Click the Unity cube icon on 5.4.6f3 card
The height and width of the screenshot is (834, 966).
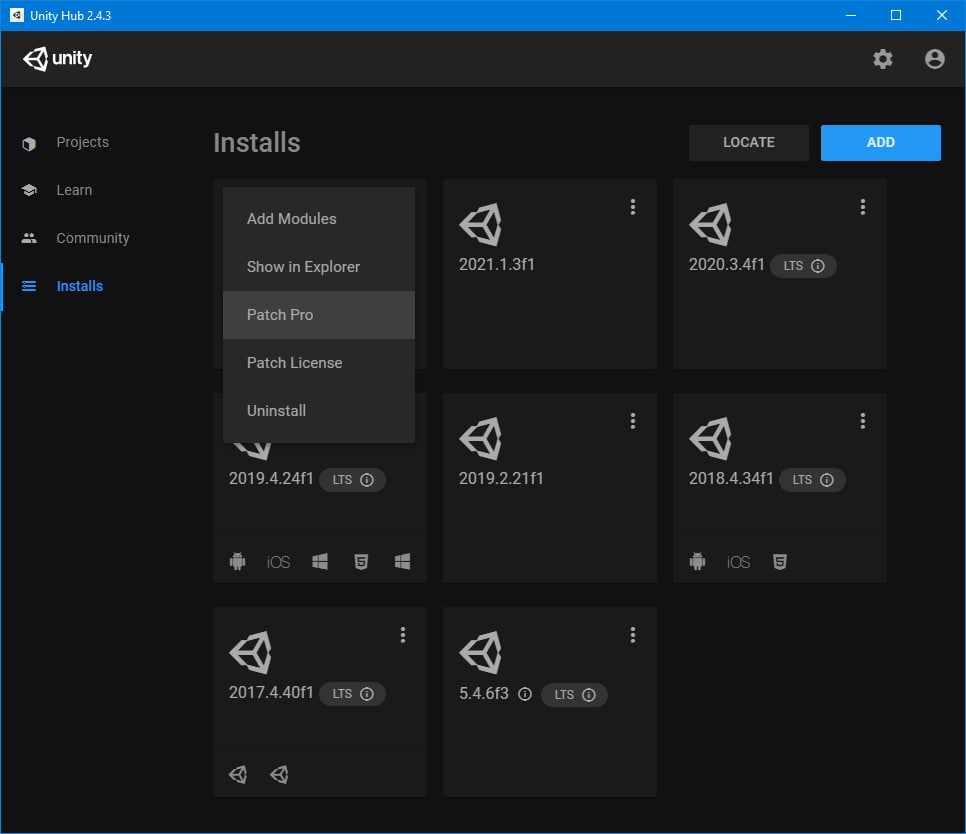pos(481,652)
